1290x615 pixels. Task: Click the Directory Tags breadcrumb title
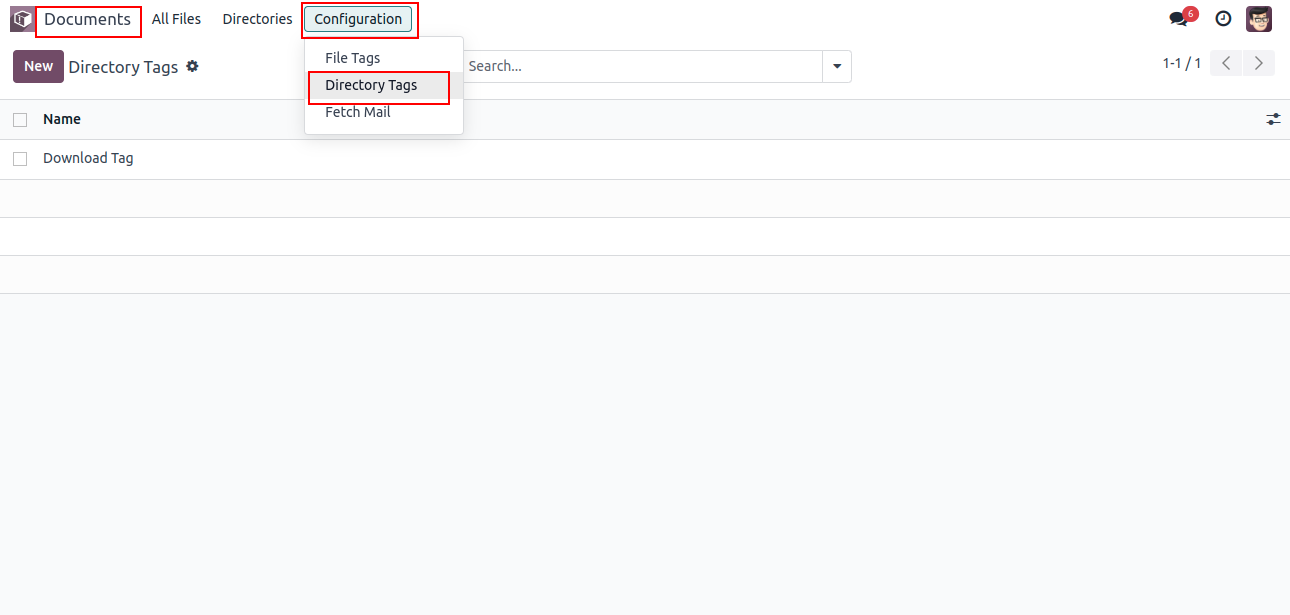123,67
